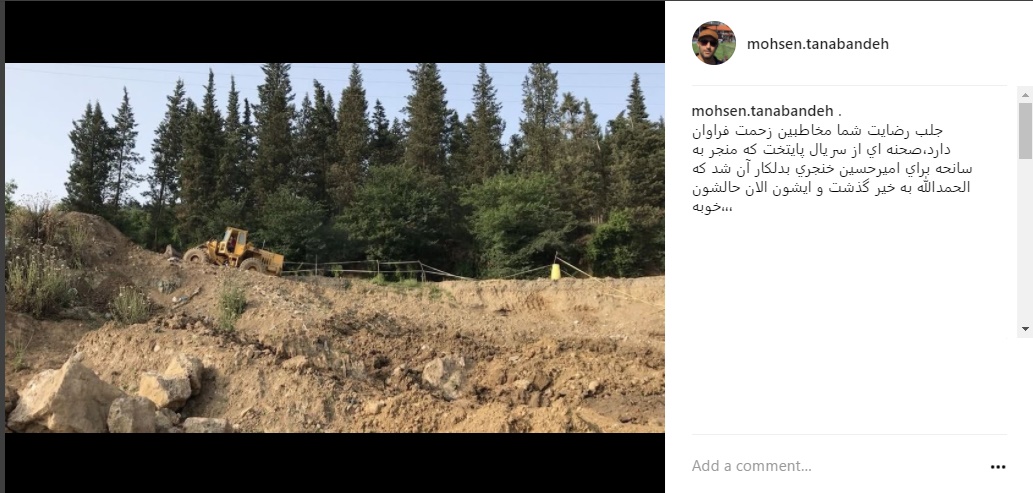The width and height of the screenshot is (1033, 493).
Task: Click the caption scrollbar up arrow
Action: pos(1025,95)
